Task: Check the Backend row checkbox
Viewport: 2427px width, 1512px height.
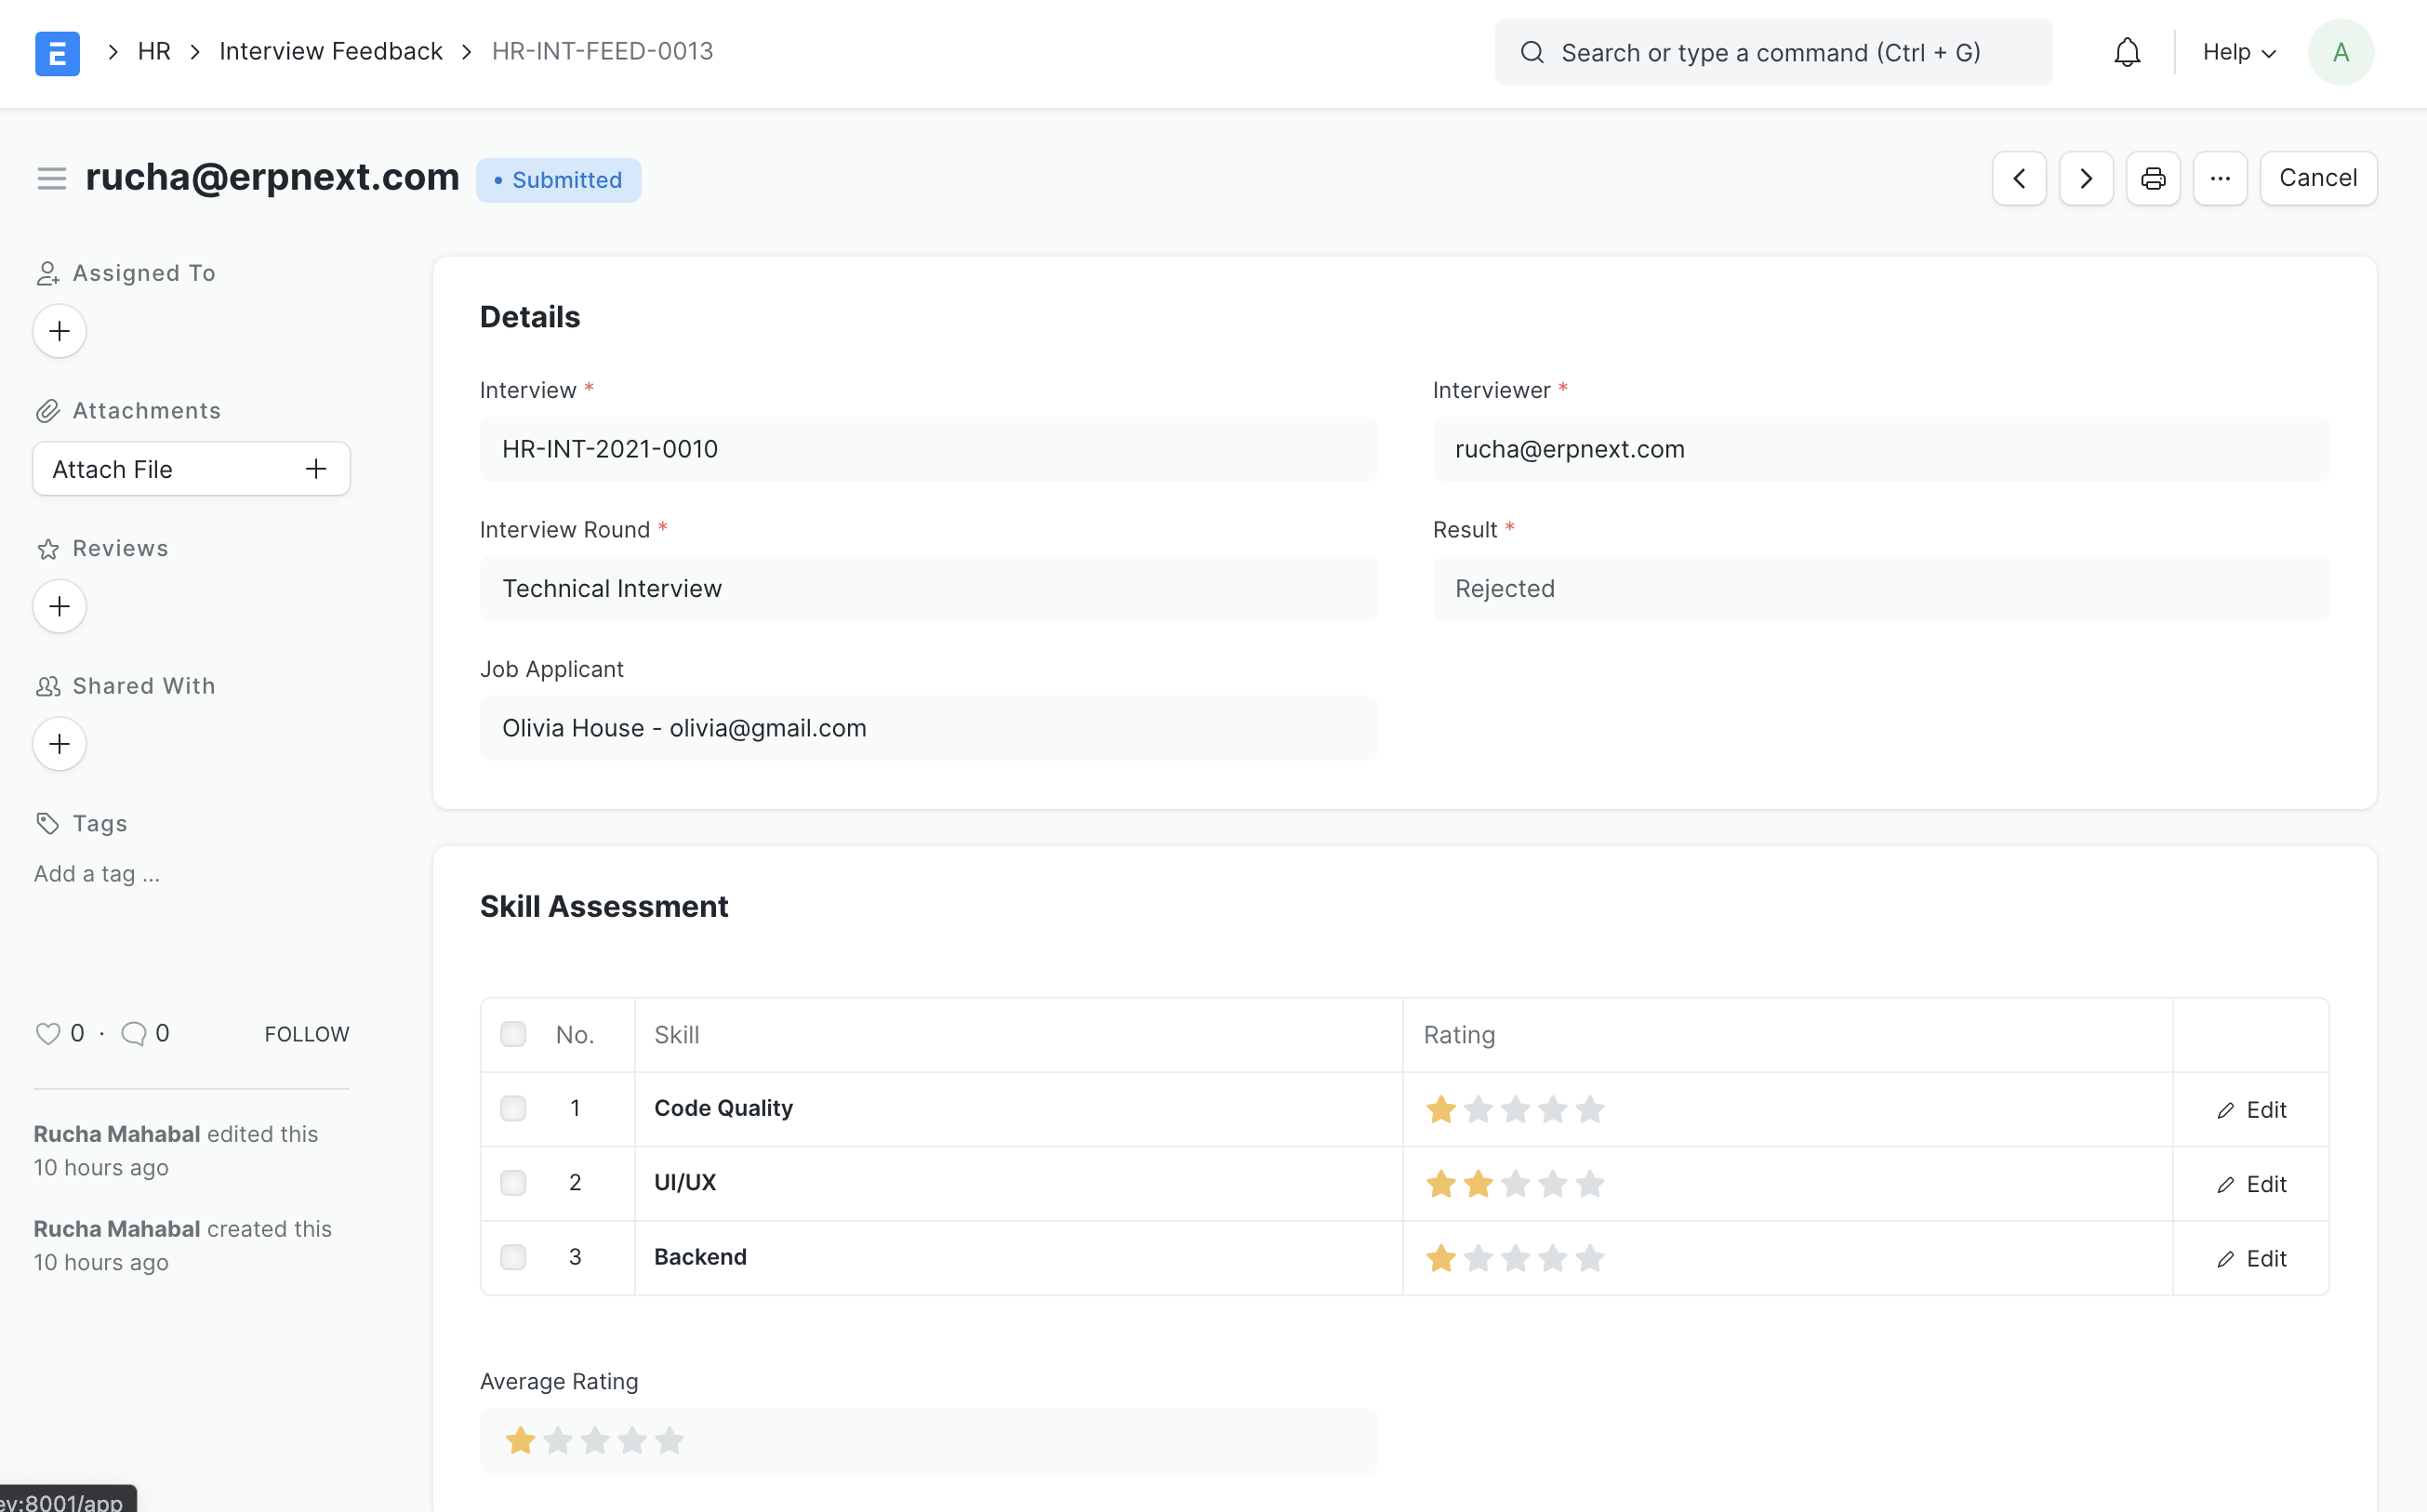Action: point(513,1257)
